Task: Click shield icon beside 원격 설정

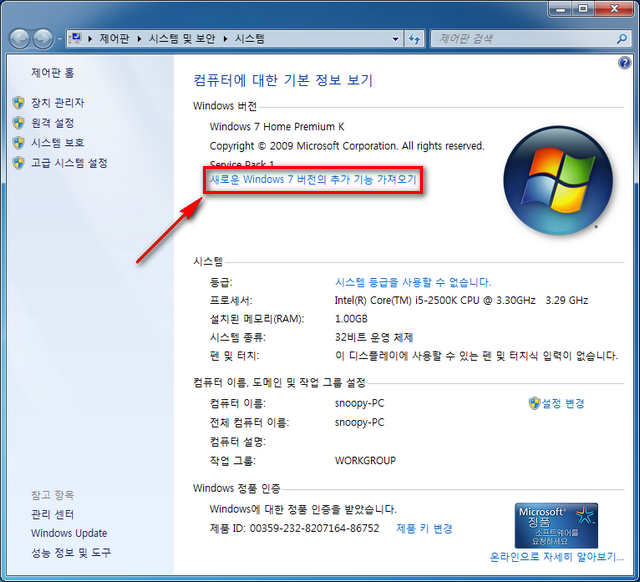Action: click(18, 123)
